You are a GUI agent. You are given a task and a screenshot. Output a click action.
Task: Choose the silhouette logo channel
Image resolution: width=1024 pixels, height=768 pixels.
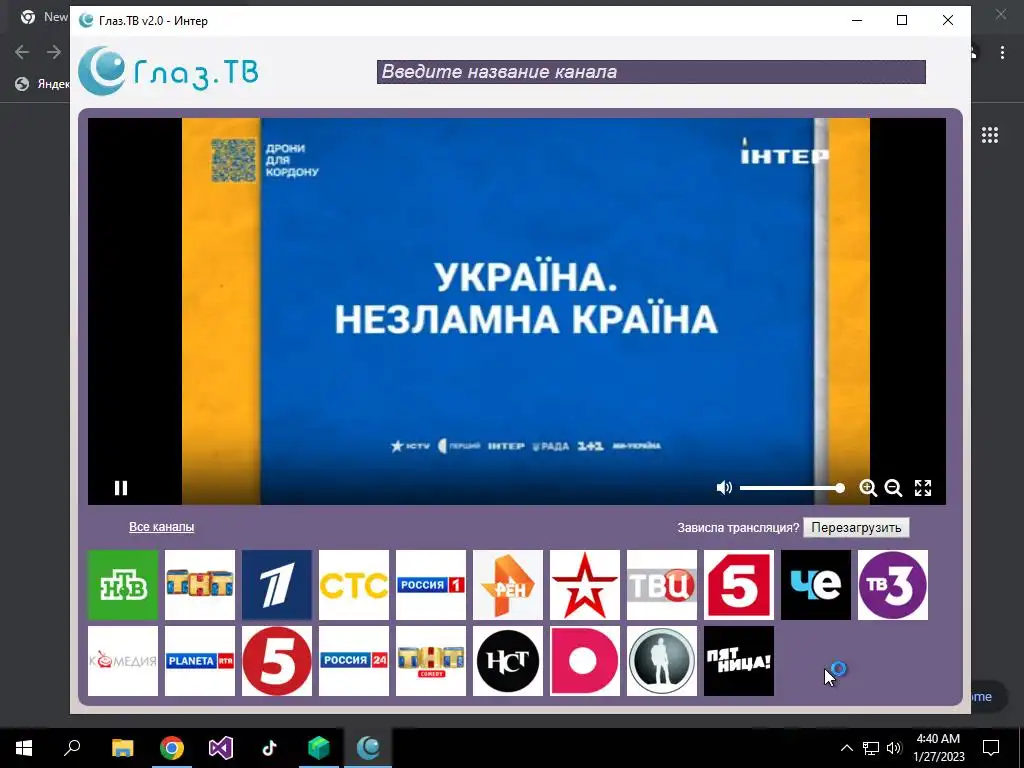click(x=662, y=661)
